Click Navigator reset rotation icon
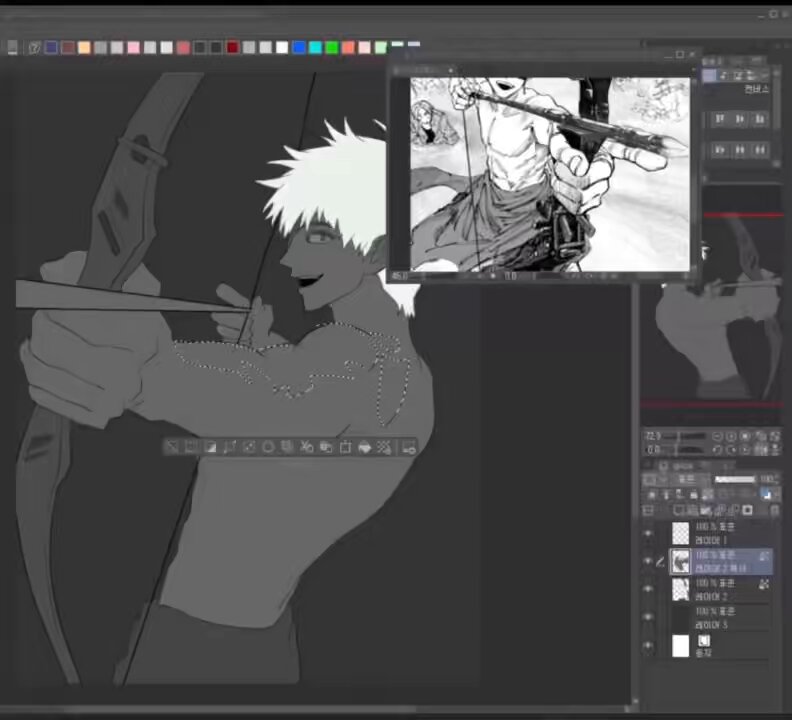Viewport: 792px width, 720px height. click(745, 449)
